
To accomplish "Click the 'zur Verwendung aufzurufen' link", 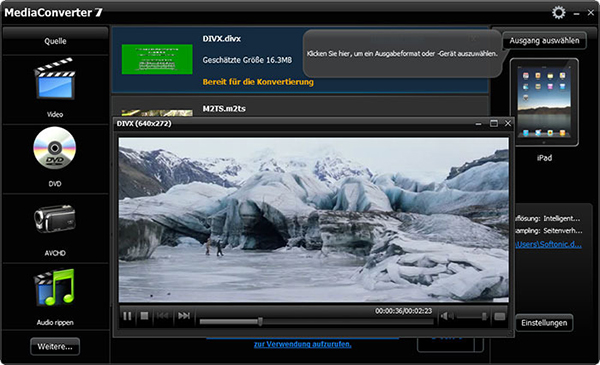I will 302,344.
